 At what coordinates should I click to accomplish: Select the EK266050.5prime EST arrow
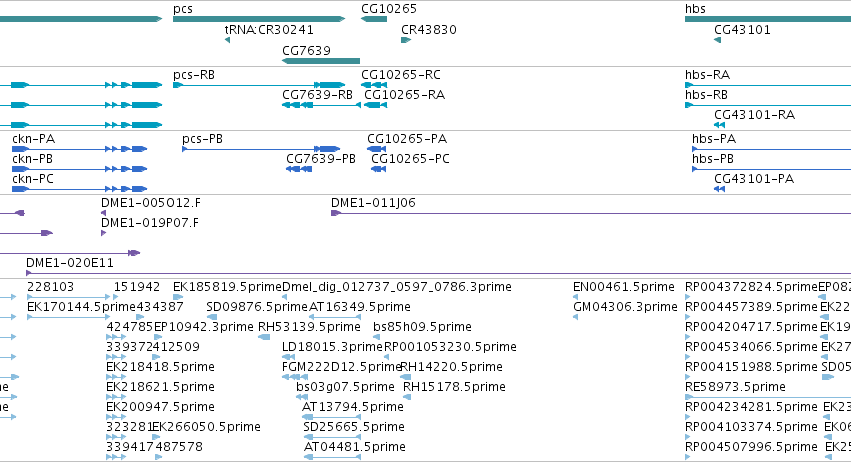click(x=158, y=437)
